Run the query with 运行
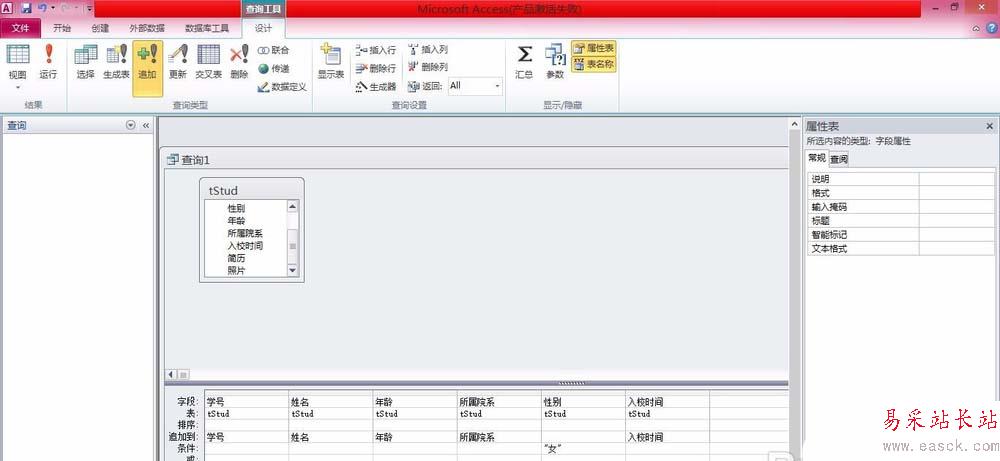Viewport: 1000px width, 461px height. point(48,62)
